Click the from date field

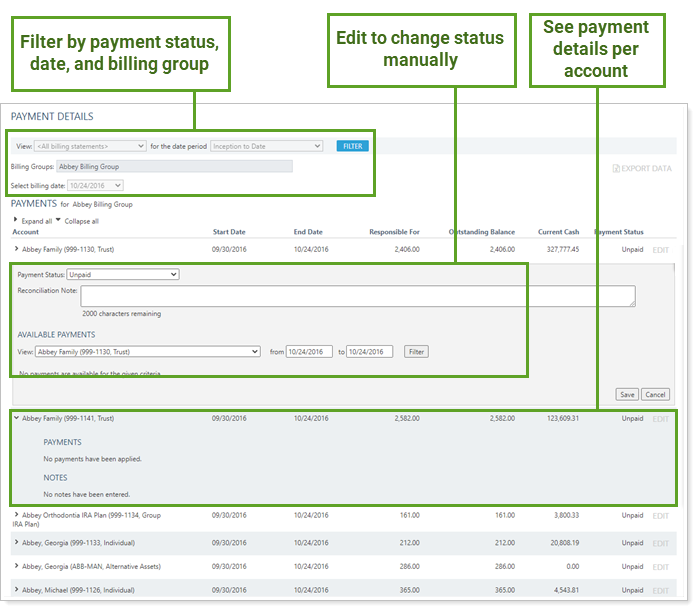pyautogui.click(x=309, y=352)
